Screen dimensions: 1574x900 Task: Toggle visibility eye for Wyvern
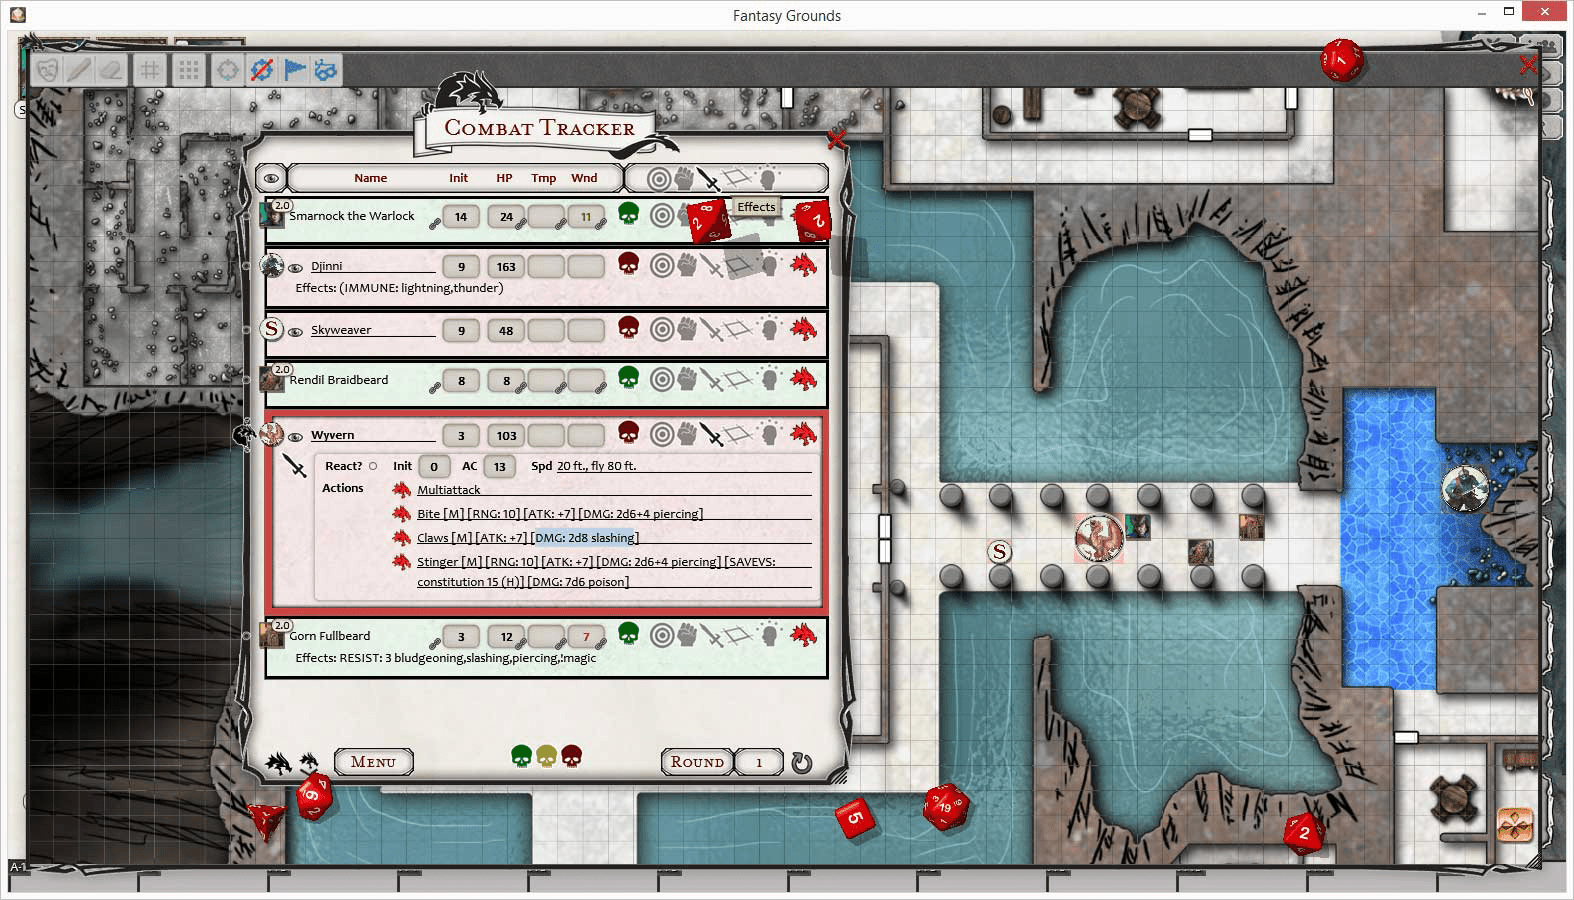(x=295, y=437)
